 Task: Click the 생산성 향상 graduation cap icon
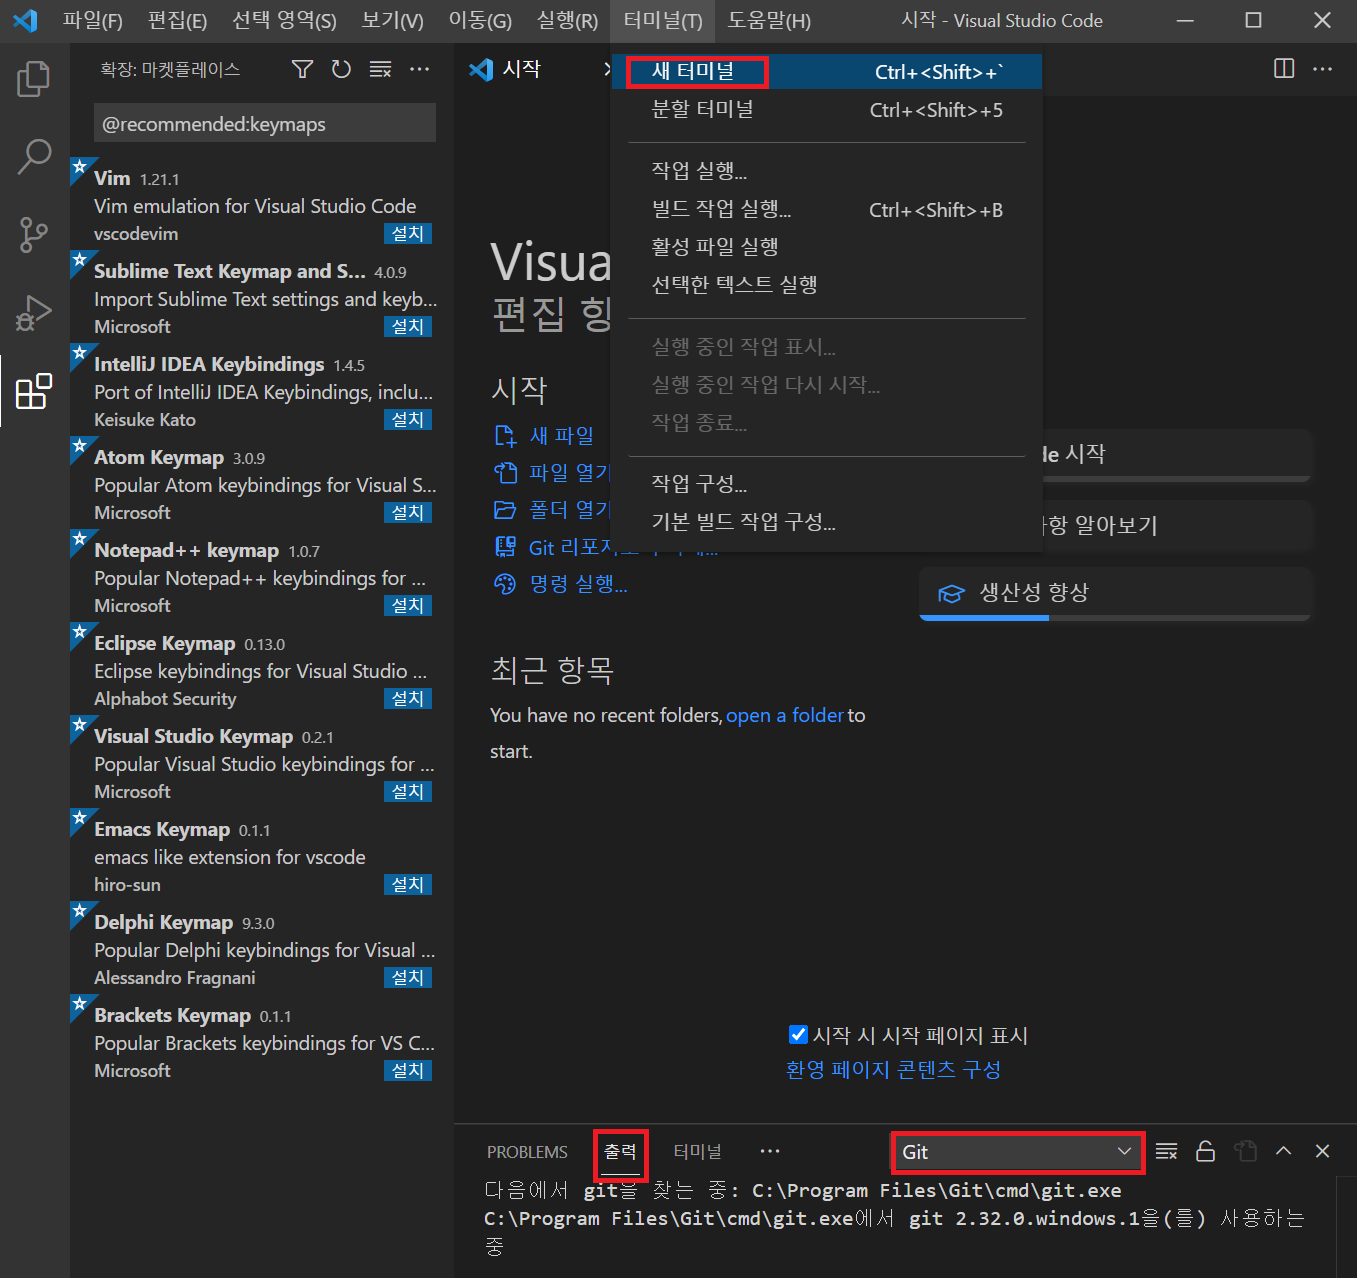pos(950,593)
